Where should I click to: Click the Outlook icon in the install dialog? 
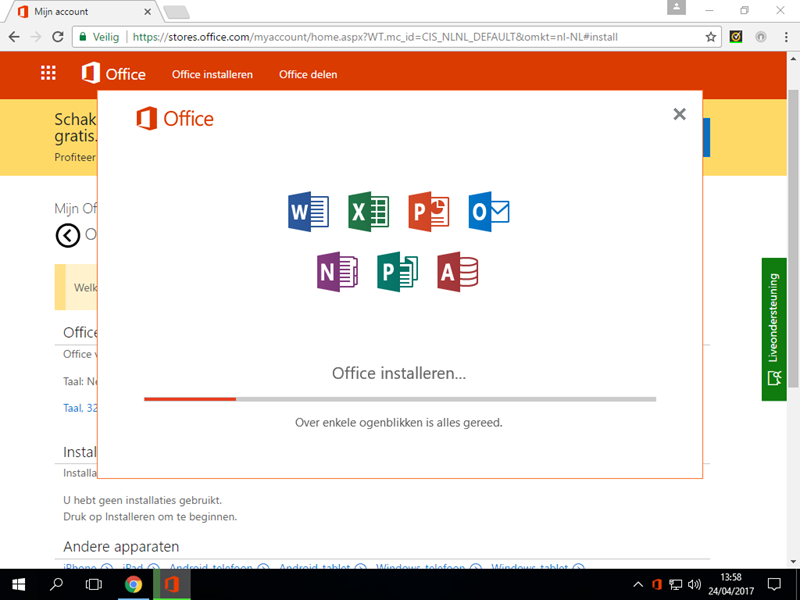coord(489,211)
